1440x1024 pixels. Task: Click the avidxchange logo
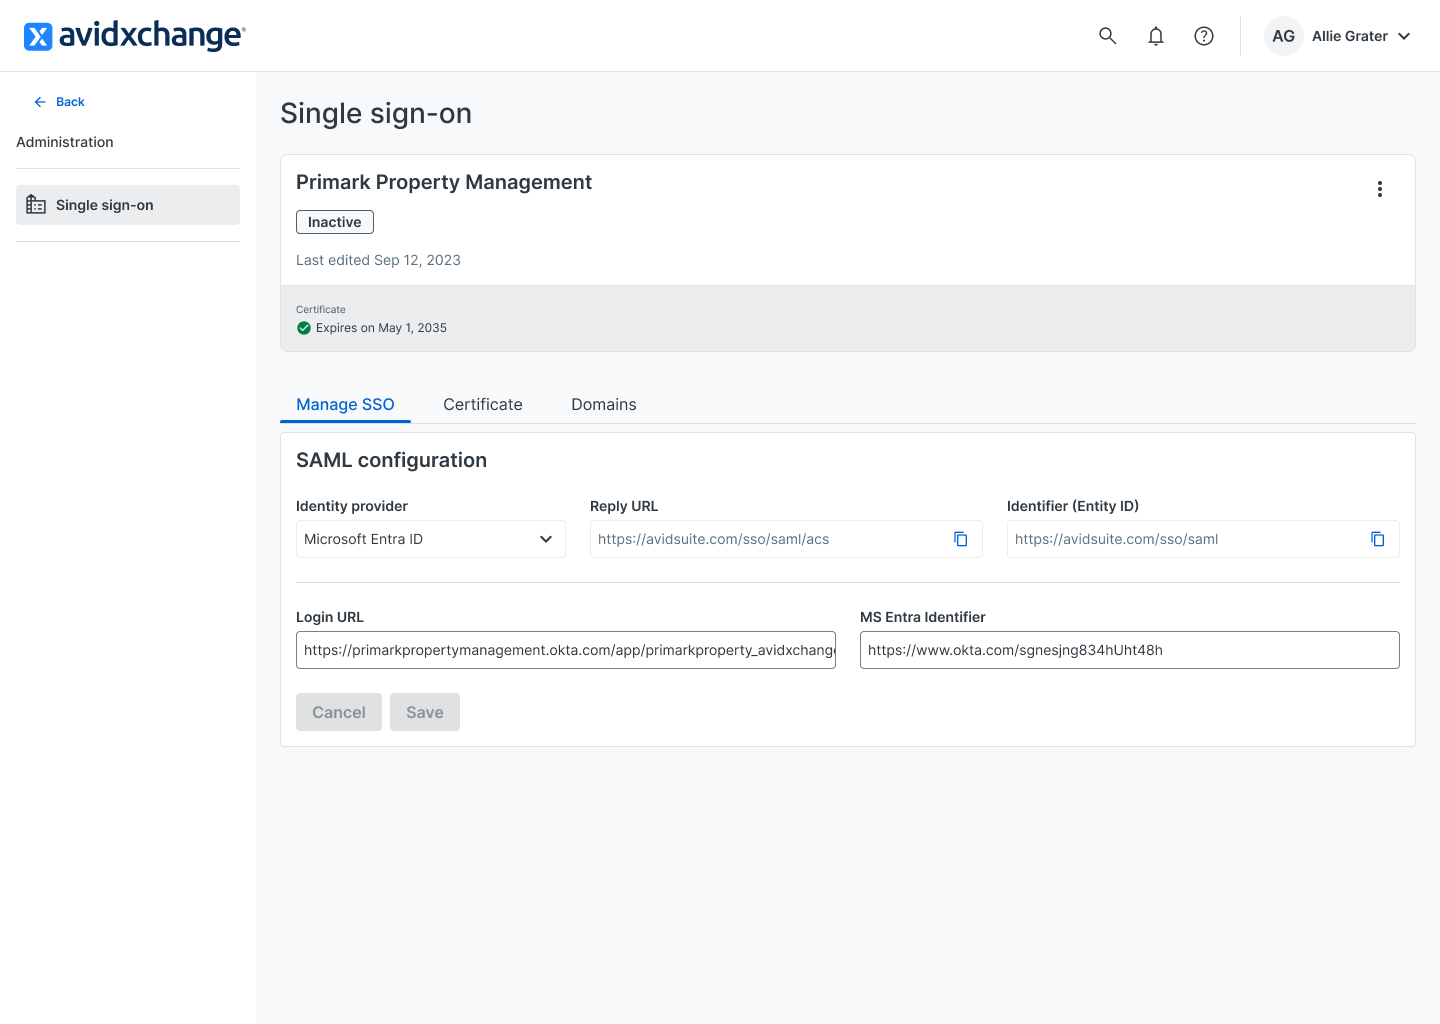[135, 36]
